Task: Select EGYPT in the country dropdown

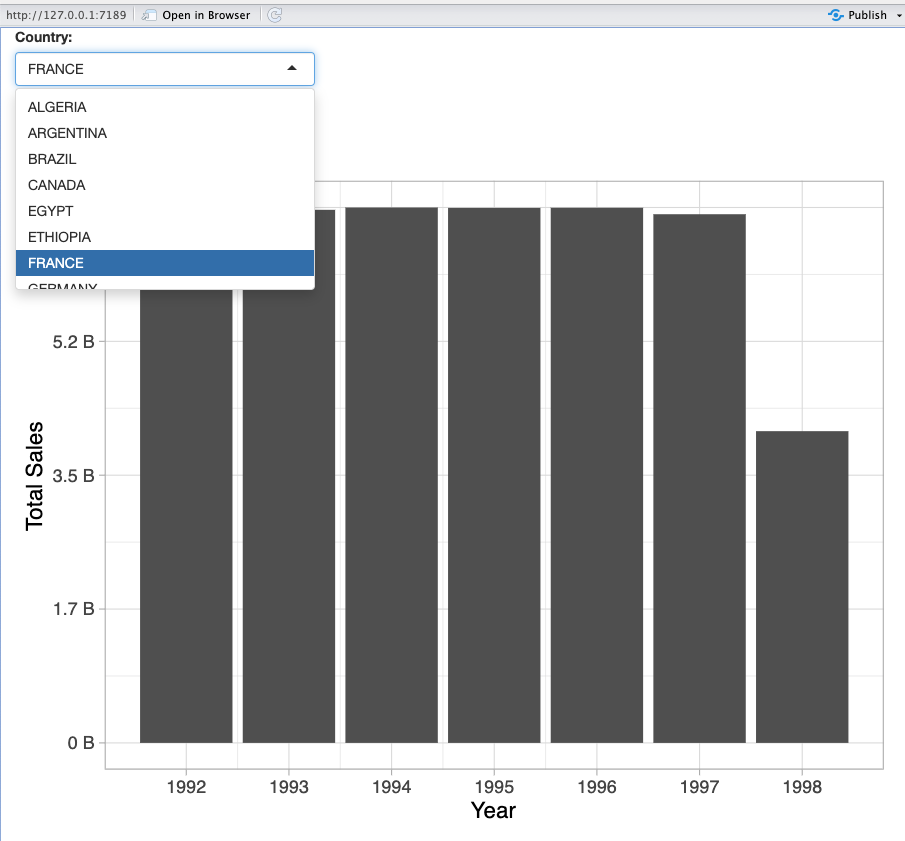Action: [x=50, y=211]
